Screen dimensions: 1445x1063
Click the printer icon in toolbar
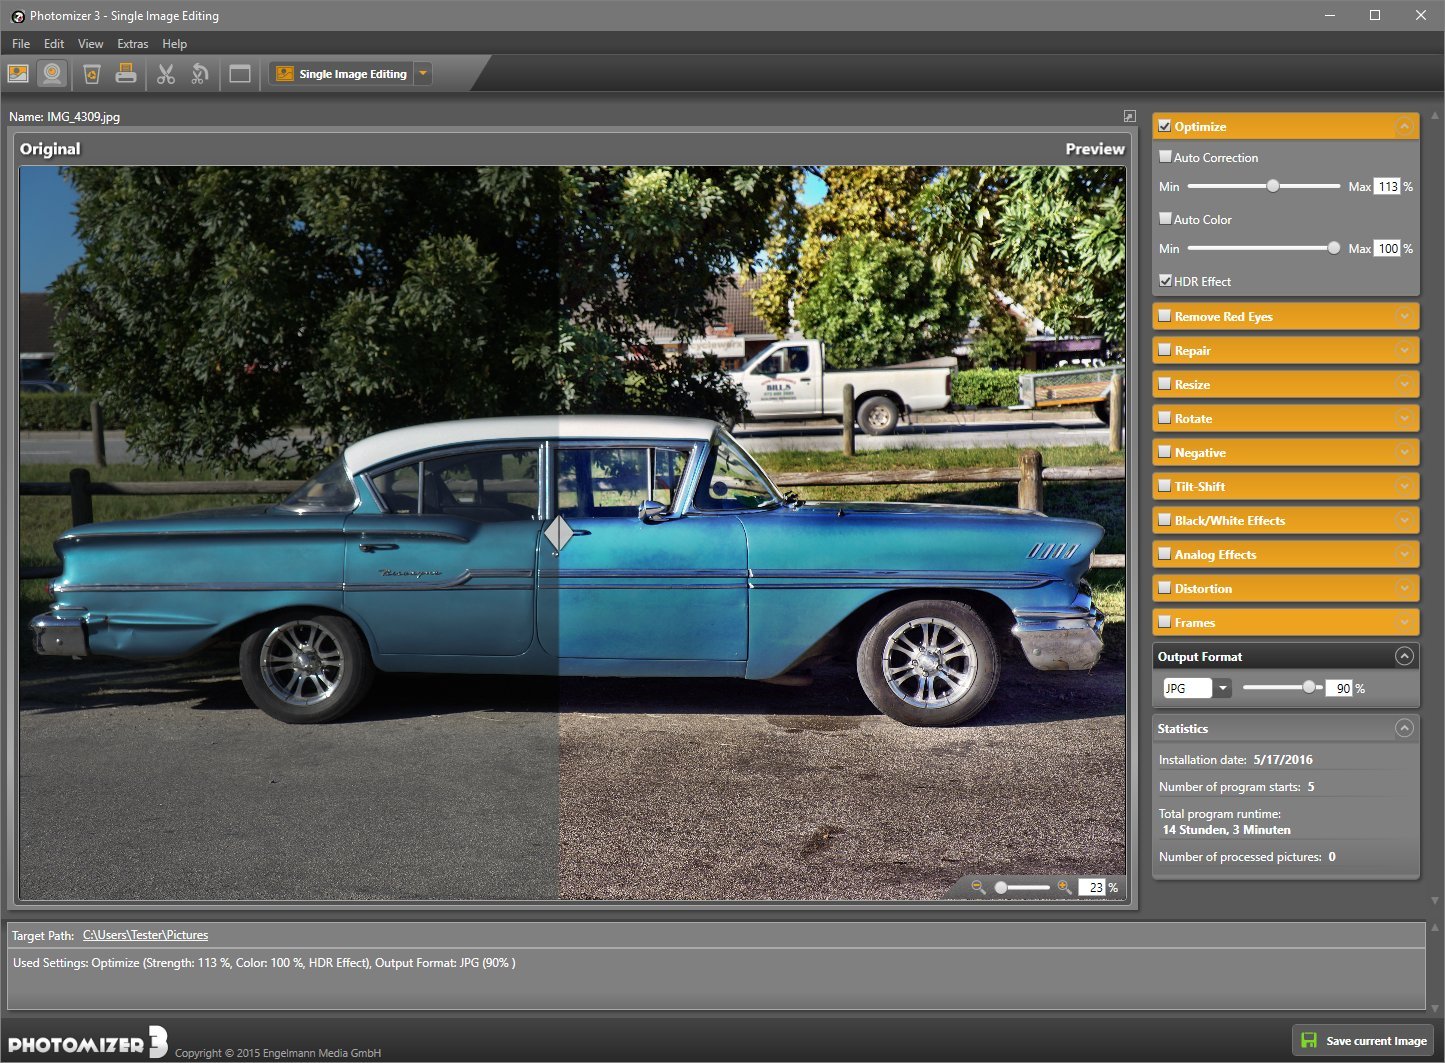(x=126, y=74)
